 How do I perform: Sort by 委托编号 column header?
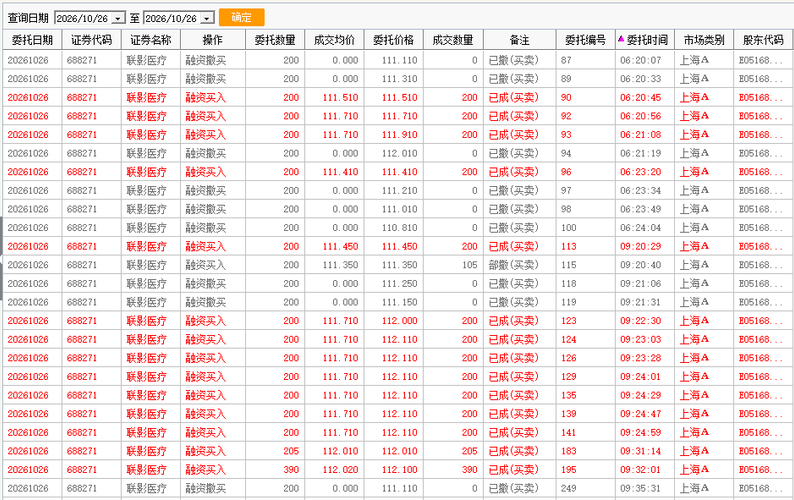[x=586, y=40]
